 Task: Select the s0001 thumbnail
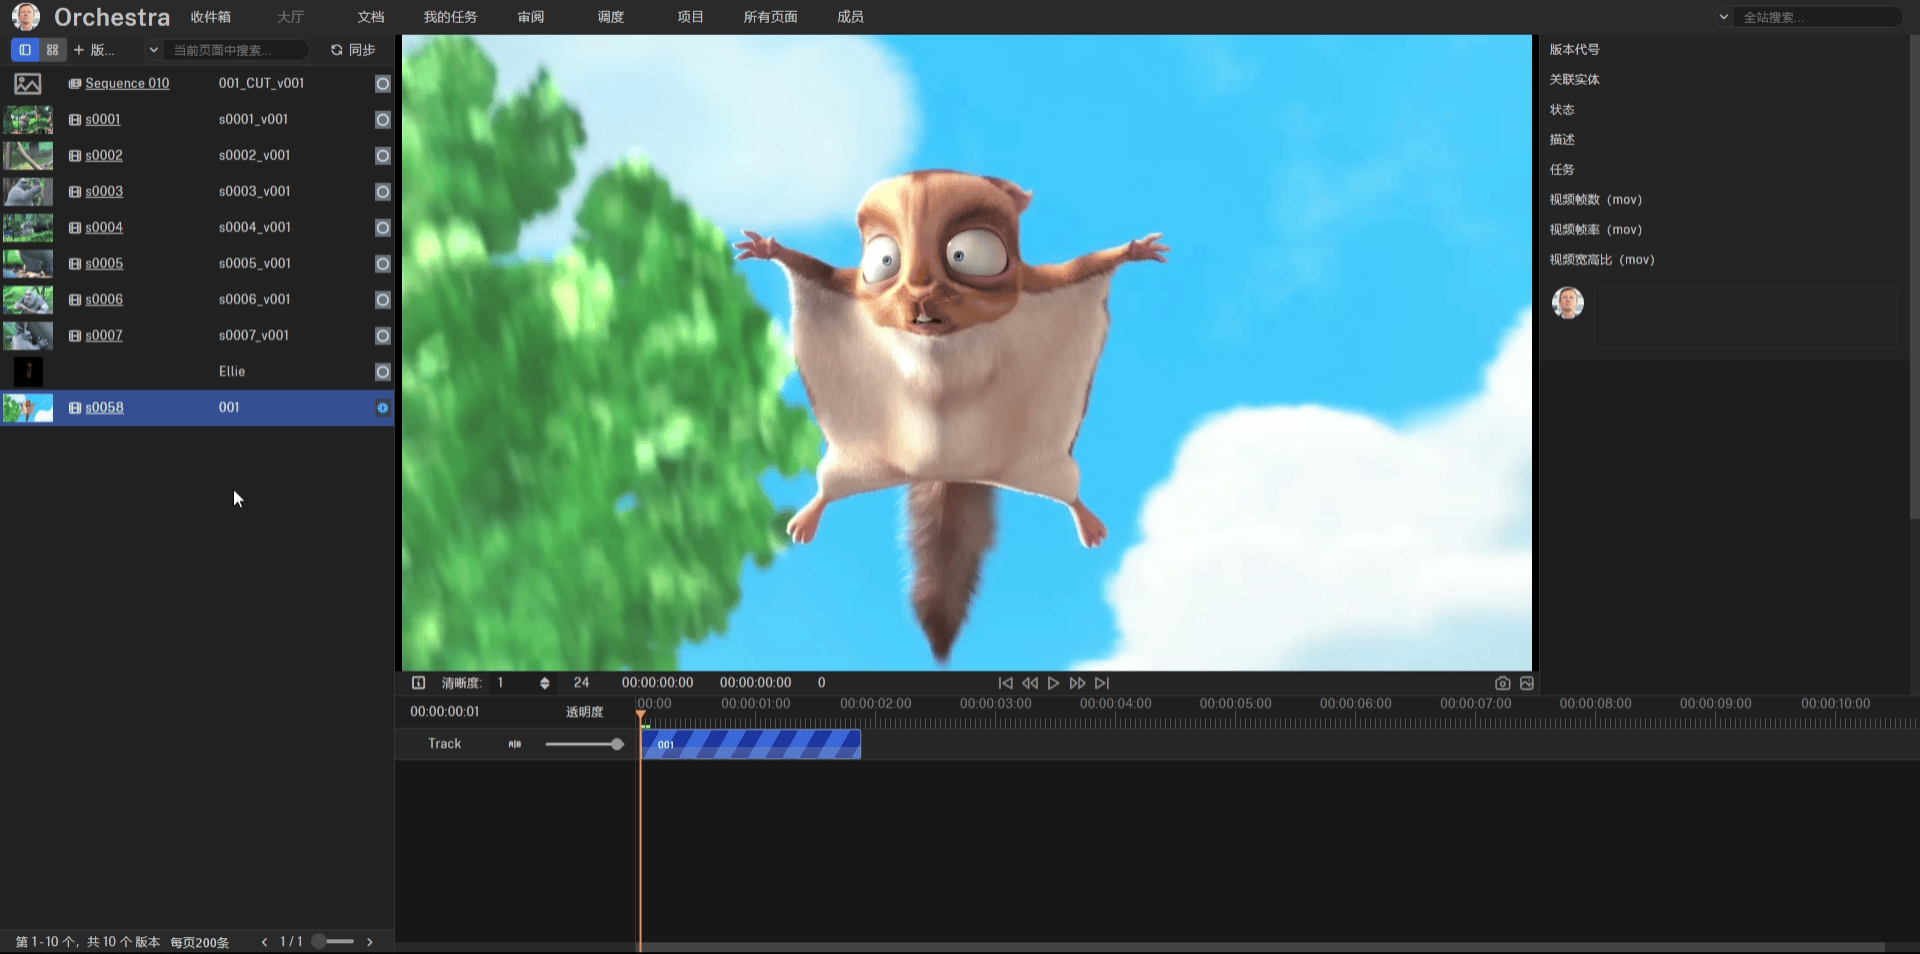28,120
